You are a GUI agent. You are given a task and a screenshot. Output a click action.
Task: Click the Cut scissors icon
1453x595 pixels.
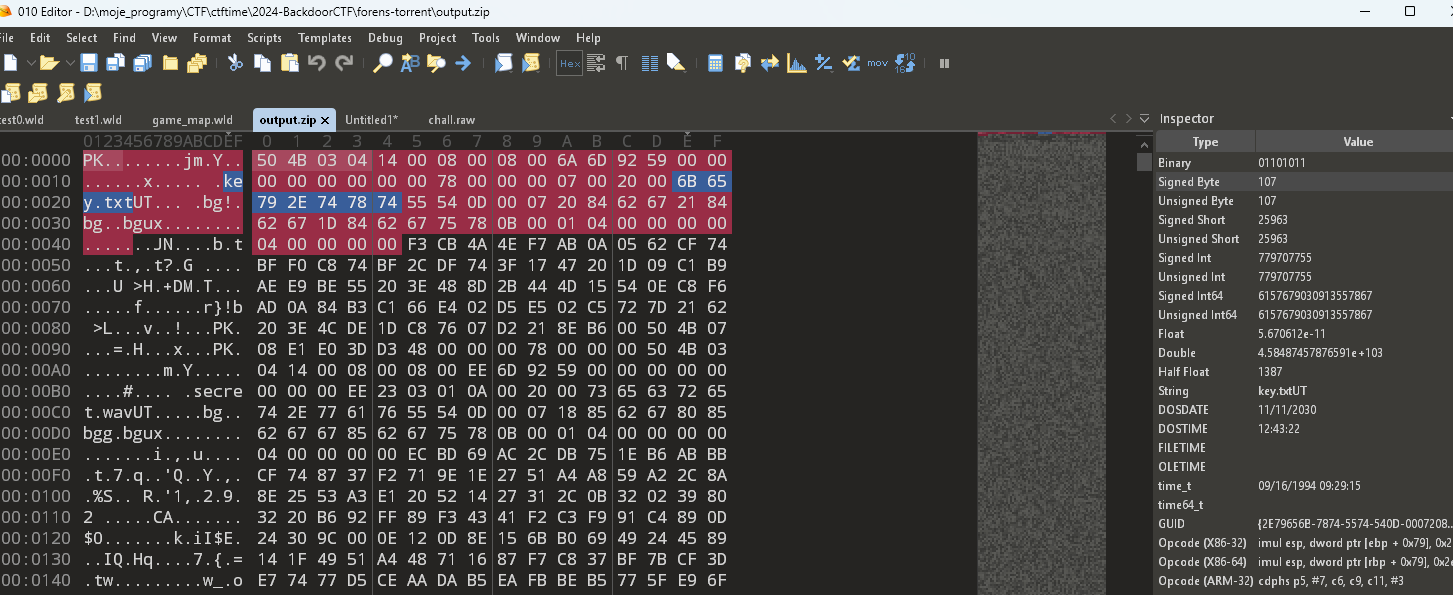coord(235,63)
